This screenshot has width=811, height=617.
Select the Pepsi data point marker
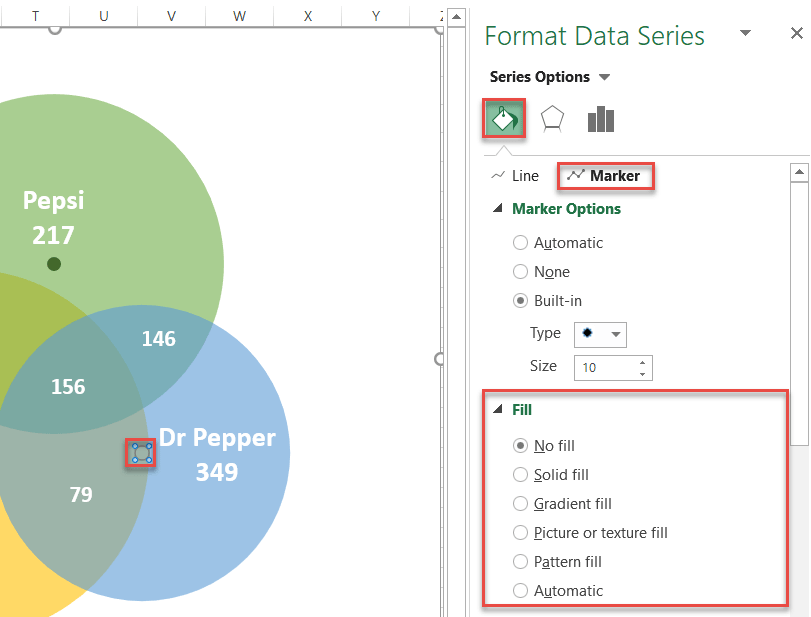click(54, 264)
